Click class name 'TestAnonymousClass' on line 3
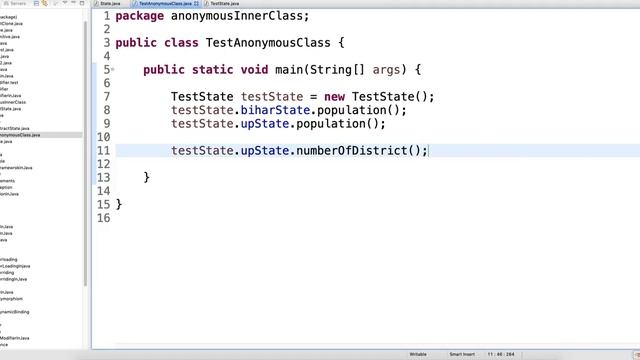The width and height of the screenshot is (640, 360). pyautogui.click(x=268, y=43)
